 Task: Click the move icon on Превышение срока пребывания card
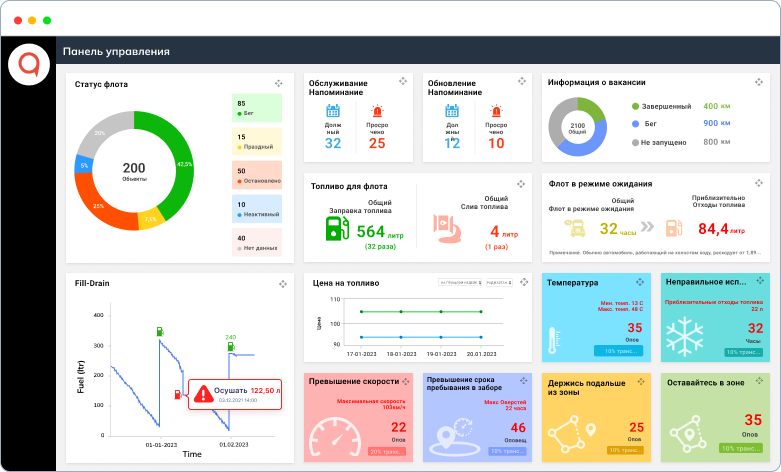[x=523, y=381]
